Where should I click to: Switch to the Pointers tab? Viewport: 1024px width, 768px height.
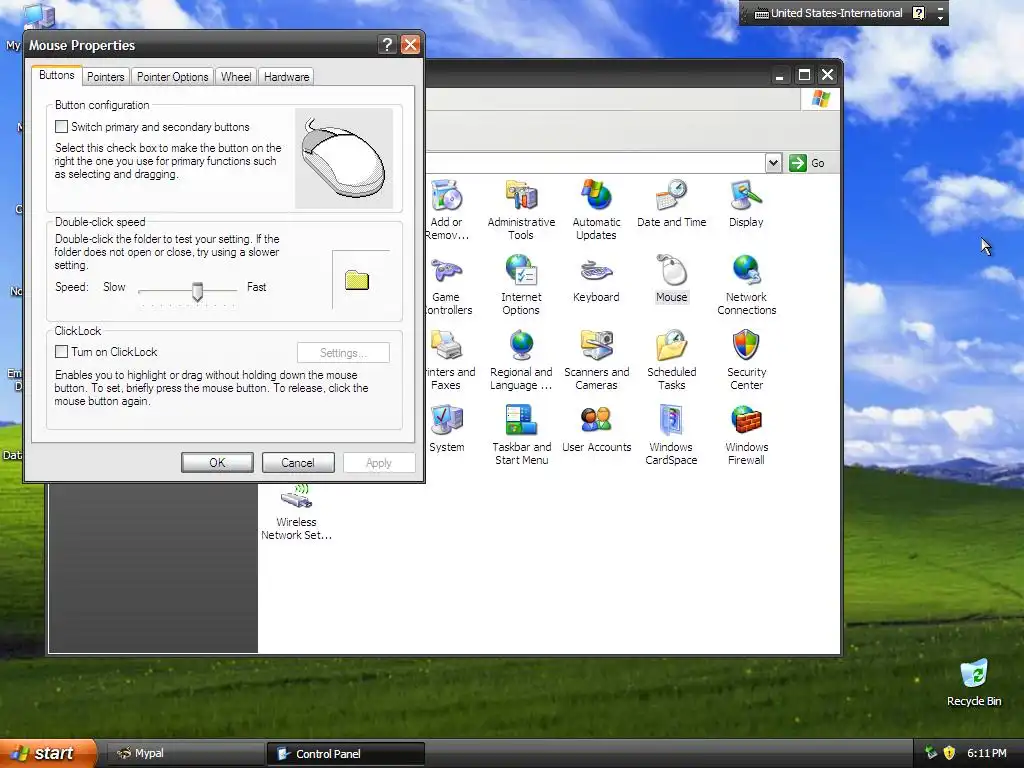point(105,76)
